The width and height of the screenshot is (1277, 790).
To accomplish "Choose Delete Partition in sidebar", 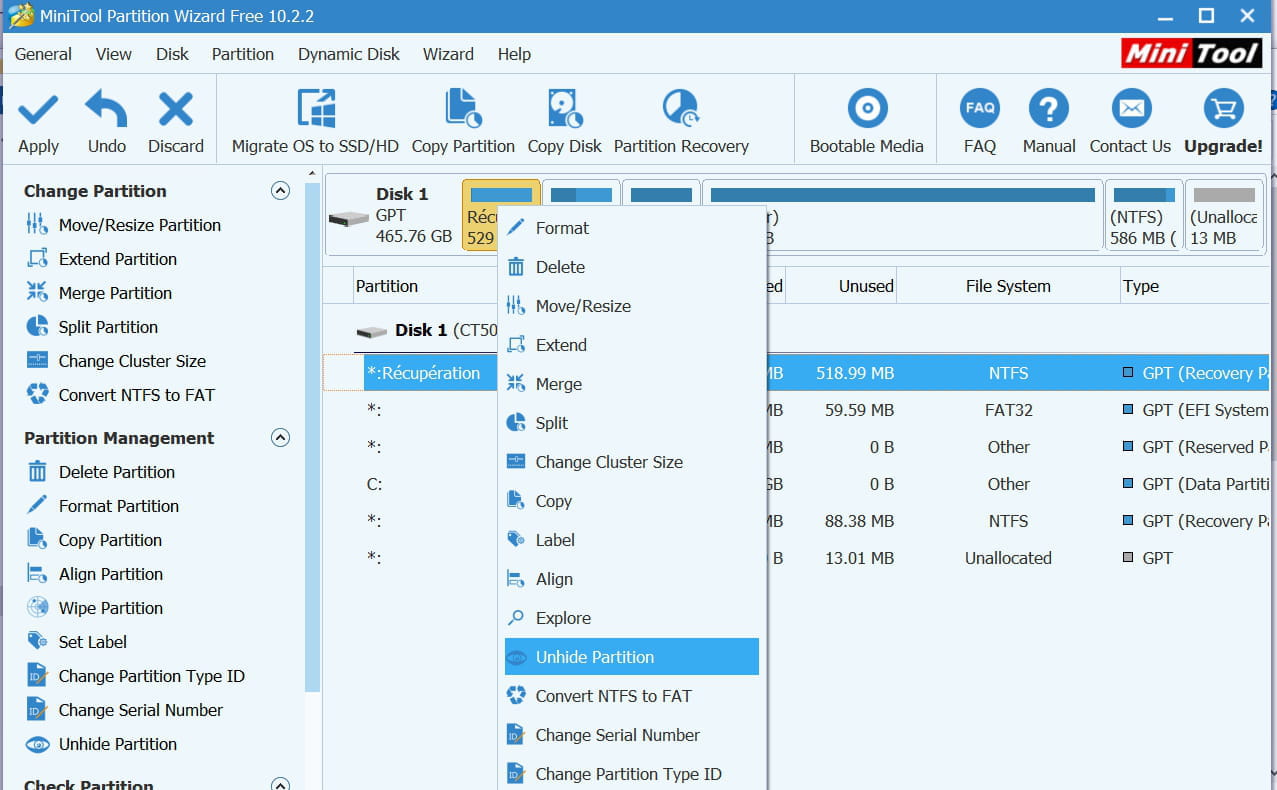I will pos(116,472).
